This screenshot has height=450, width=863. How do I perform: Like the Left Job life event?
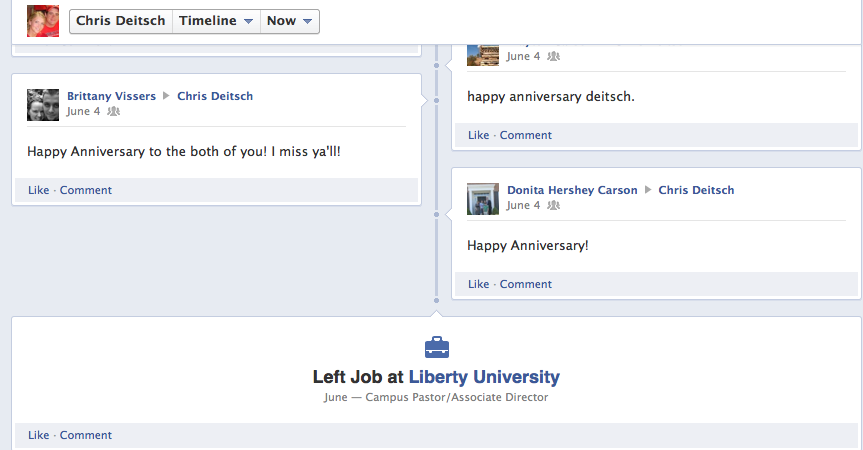coord(38,435)
